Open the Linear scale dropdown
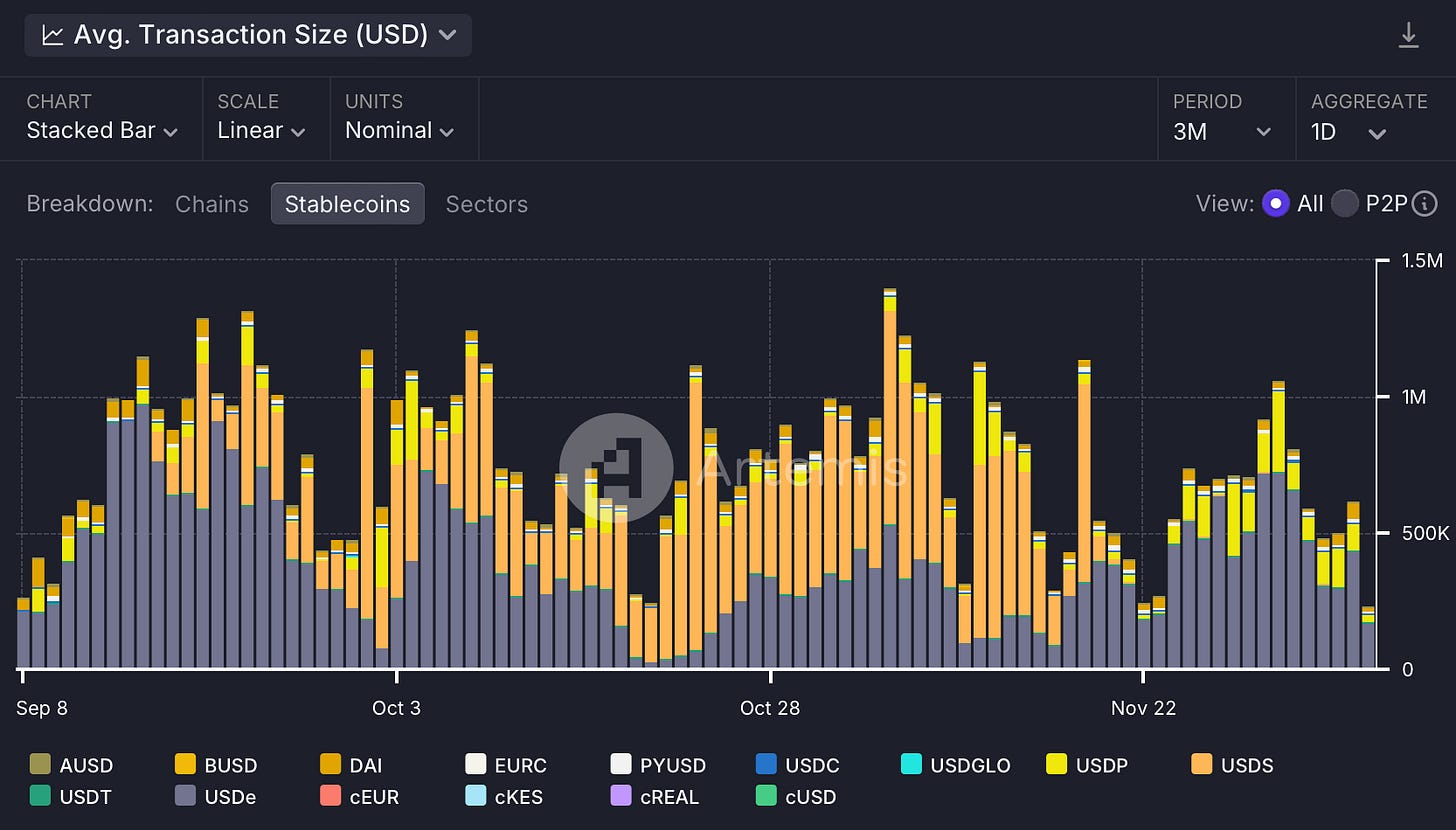The height and width of the screenshot is (830, 1456). pos(264,131)
